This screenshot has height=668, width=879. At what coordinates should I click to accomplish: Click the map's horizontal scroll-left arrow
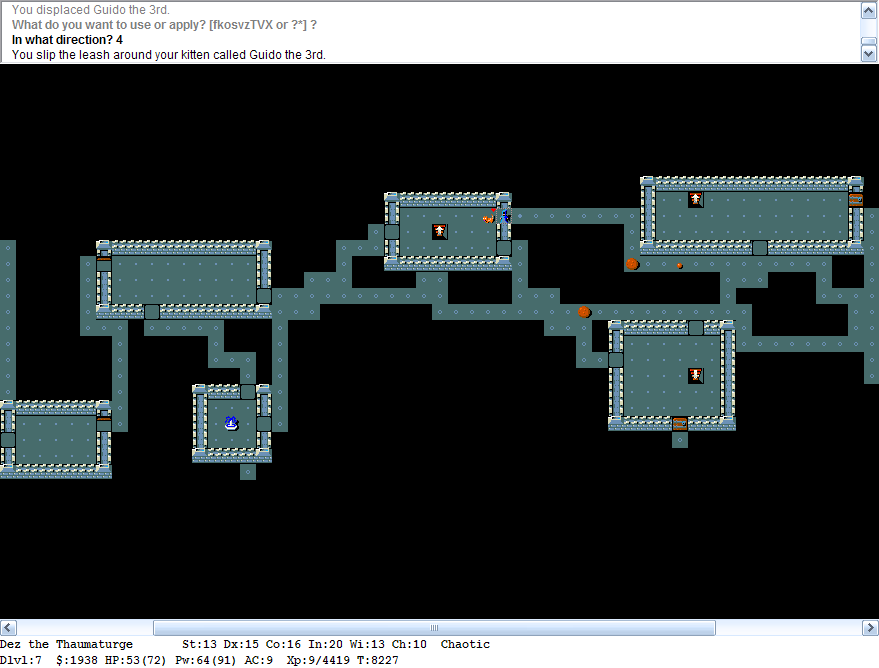click(x=8, y=627)
